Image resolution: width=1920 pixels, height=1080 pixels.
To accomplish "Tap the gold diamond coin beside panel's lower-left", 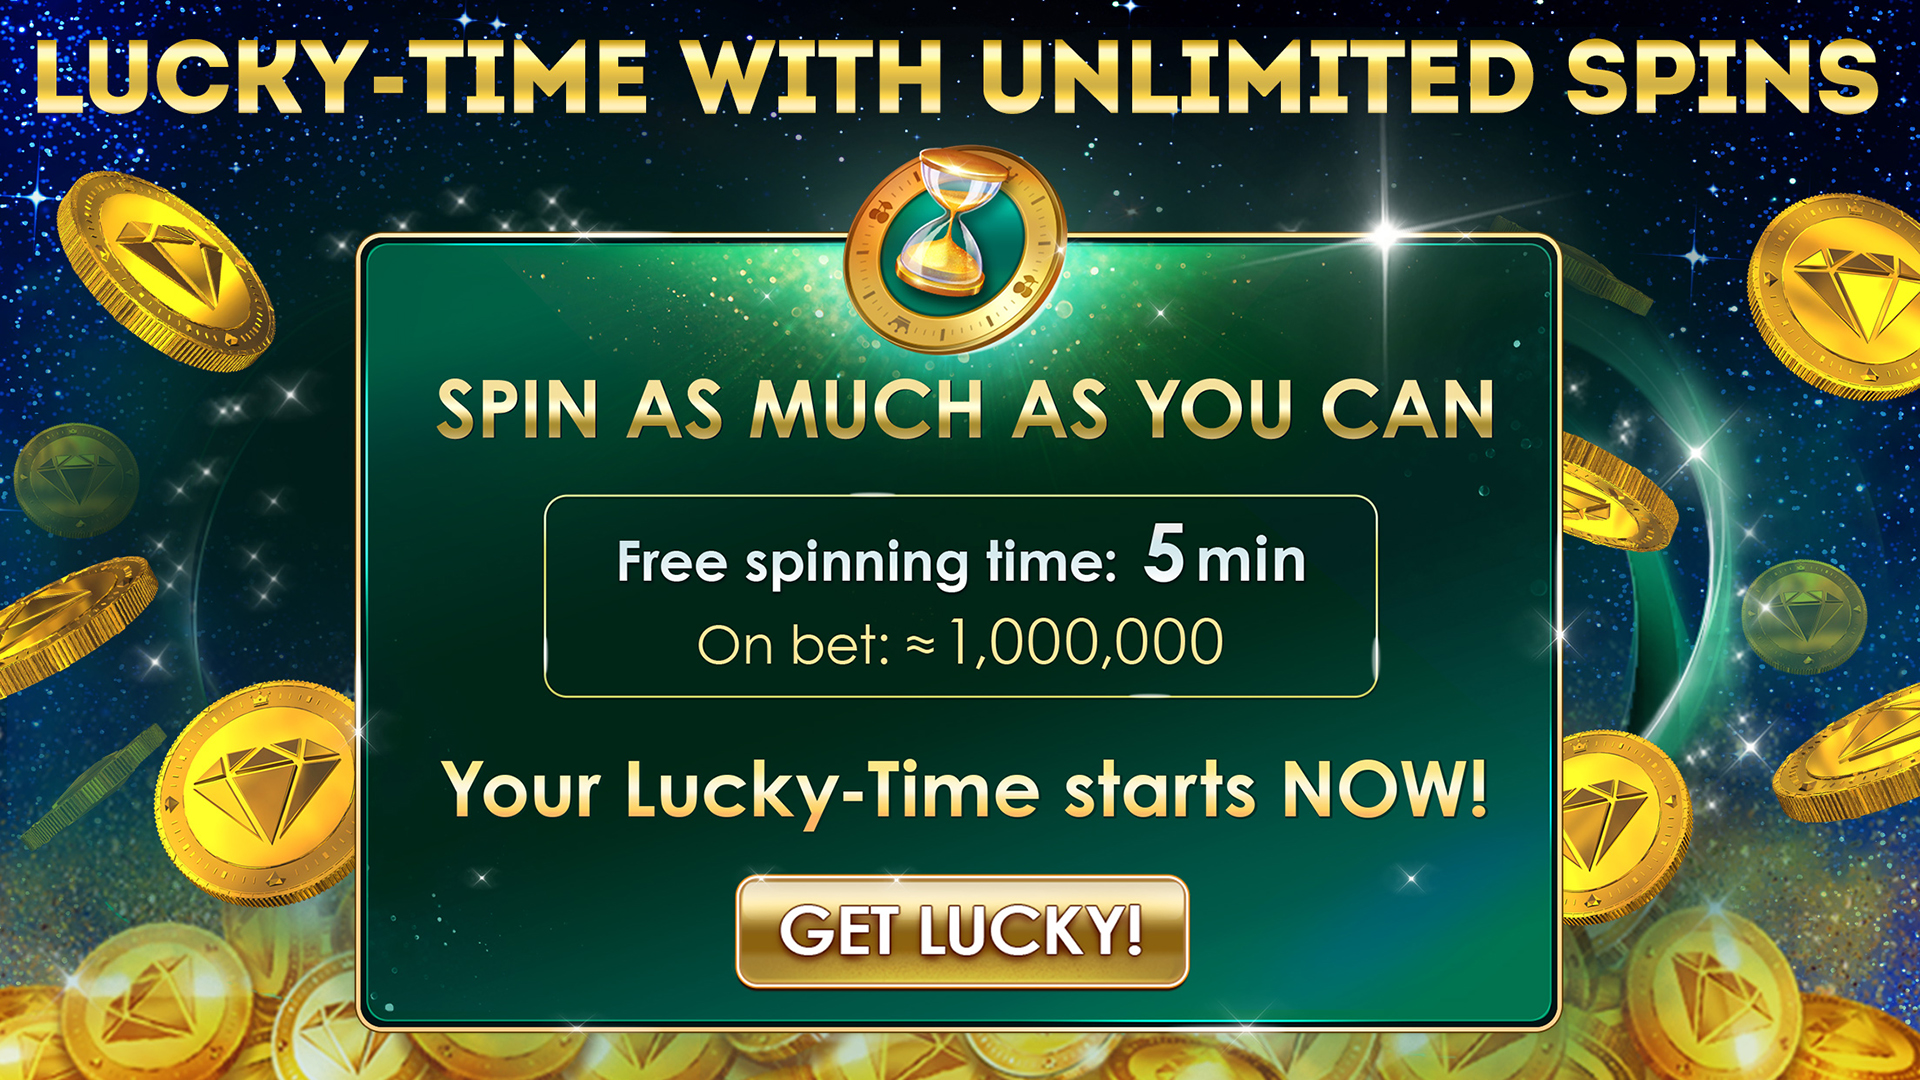I will pyautogui.click(x=257, y=793).
